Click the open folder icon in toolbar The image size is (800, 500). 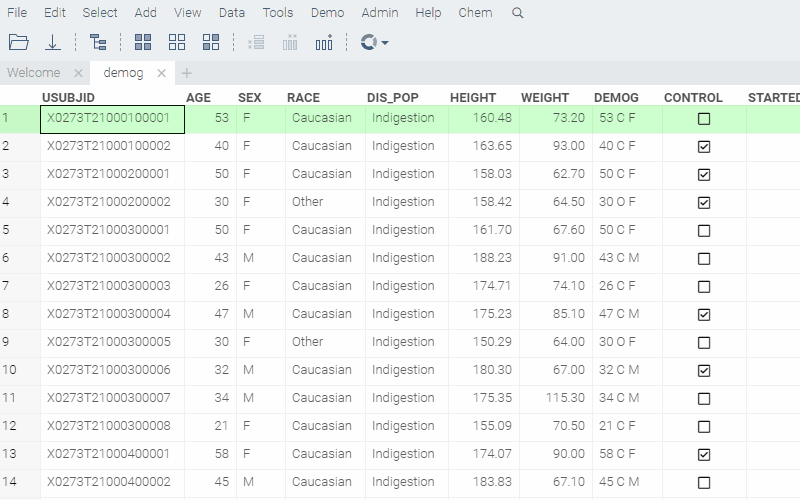coord(18,42)
